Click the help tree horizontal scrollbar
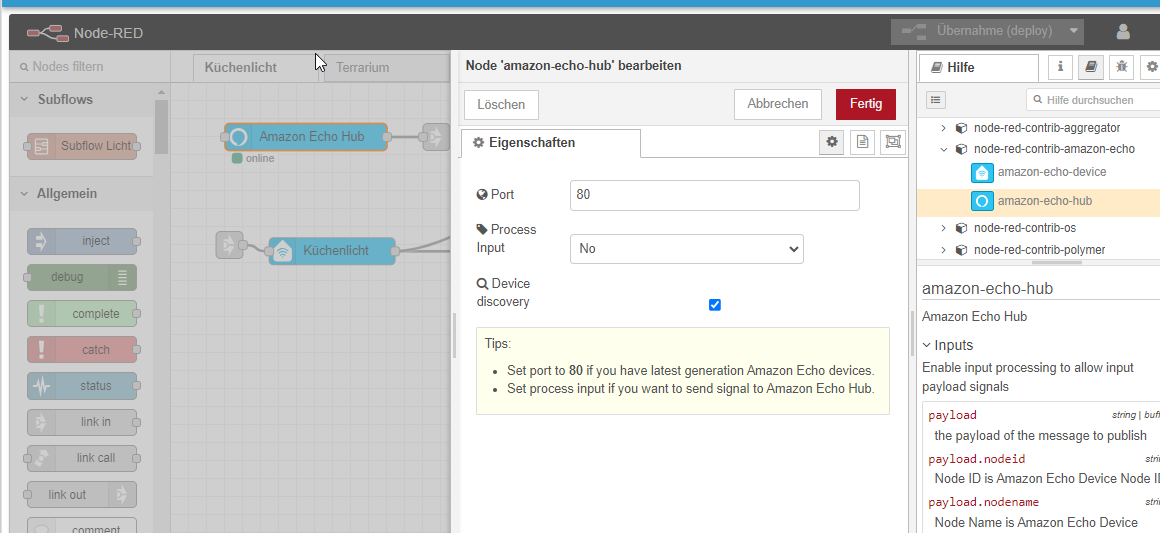1160x533 pixels. [x=1056, y=262]
